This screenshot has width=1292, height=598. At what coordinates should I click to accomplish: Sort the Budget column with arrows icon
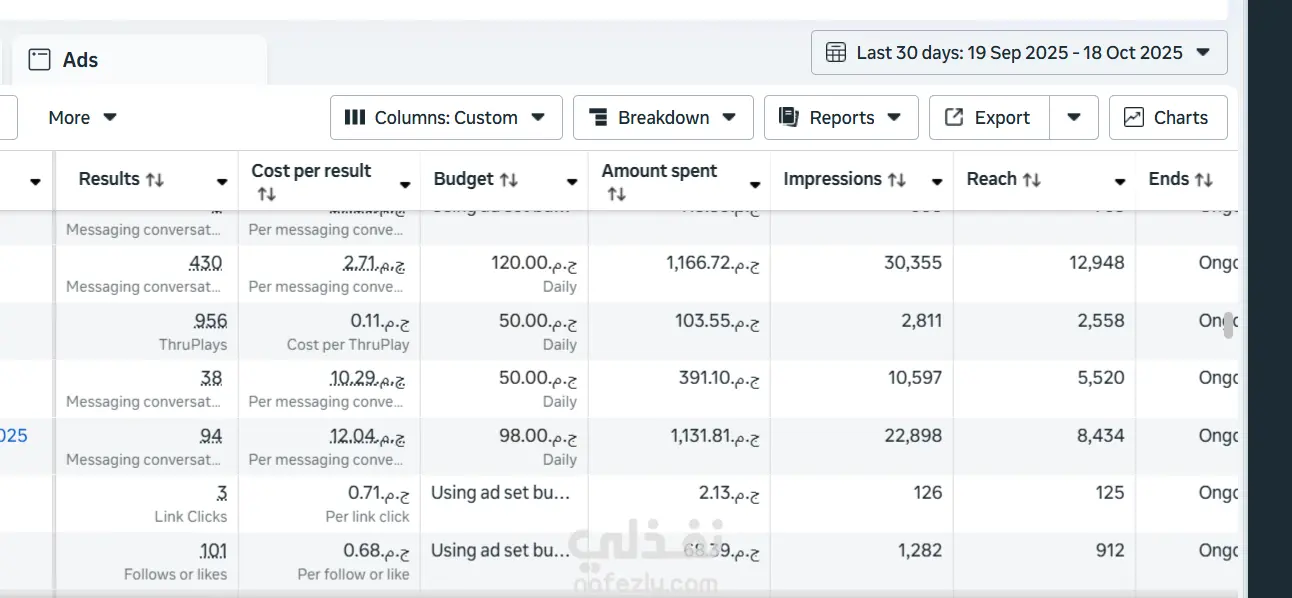[509, 180]
